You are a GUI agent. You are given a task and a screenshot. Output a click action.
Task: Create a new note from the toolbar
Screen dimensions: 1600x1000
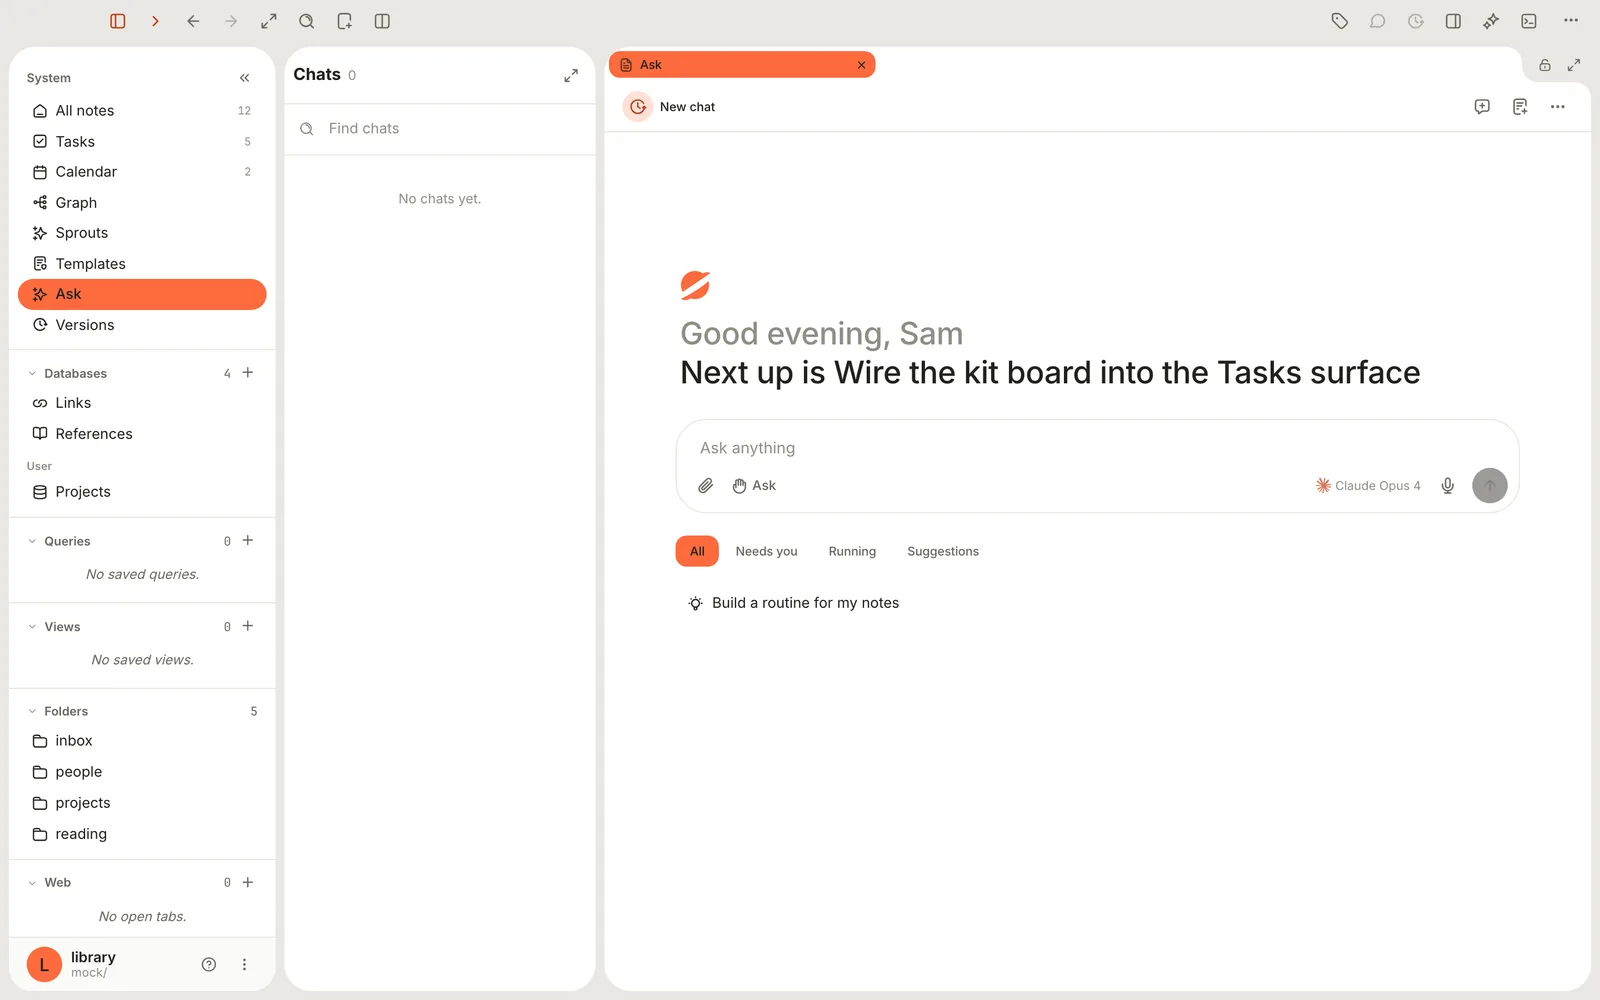point(345,21)
